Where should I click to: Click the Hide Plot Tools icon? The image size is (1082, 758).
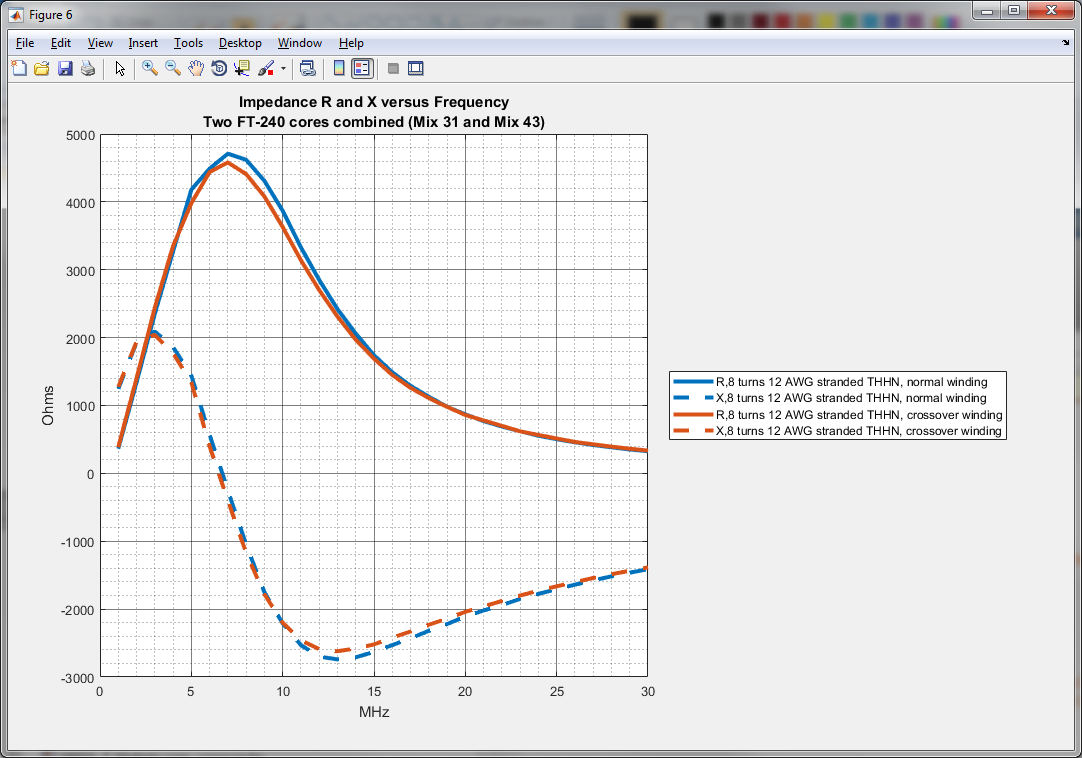coord(393,68)
